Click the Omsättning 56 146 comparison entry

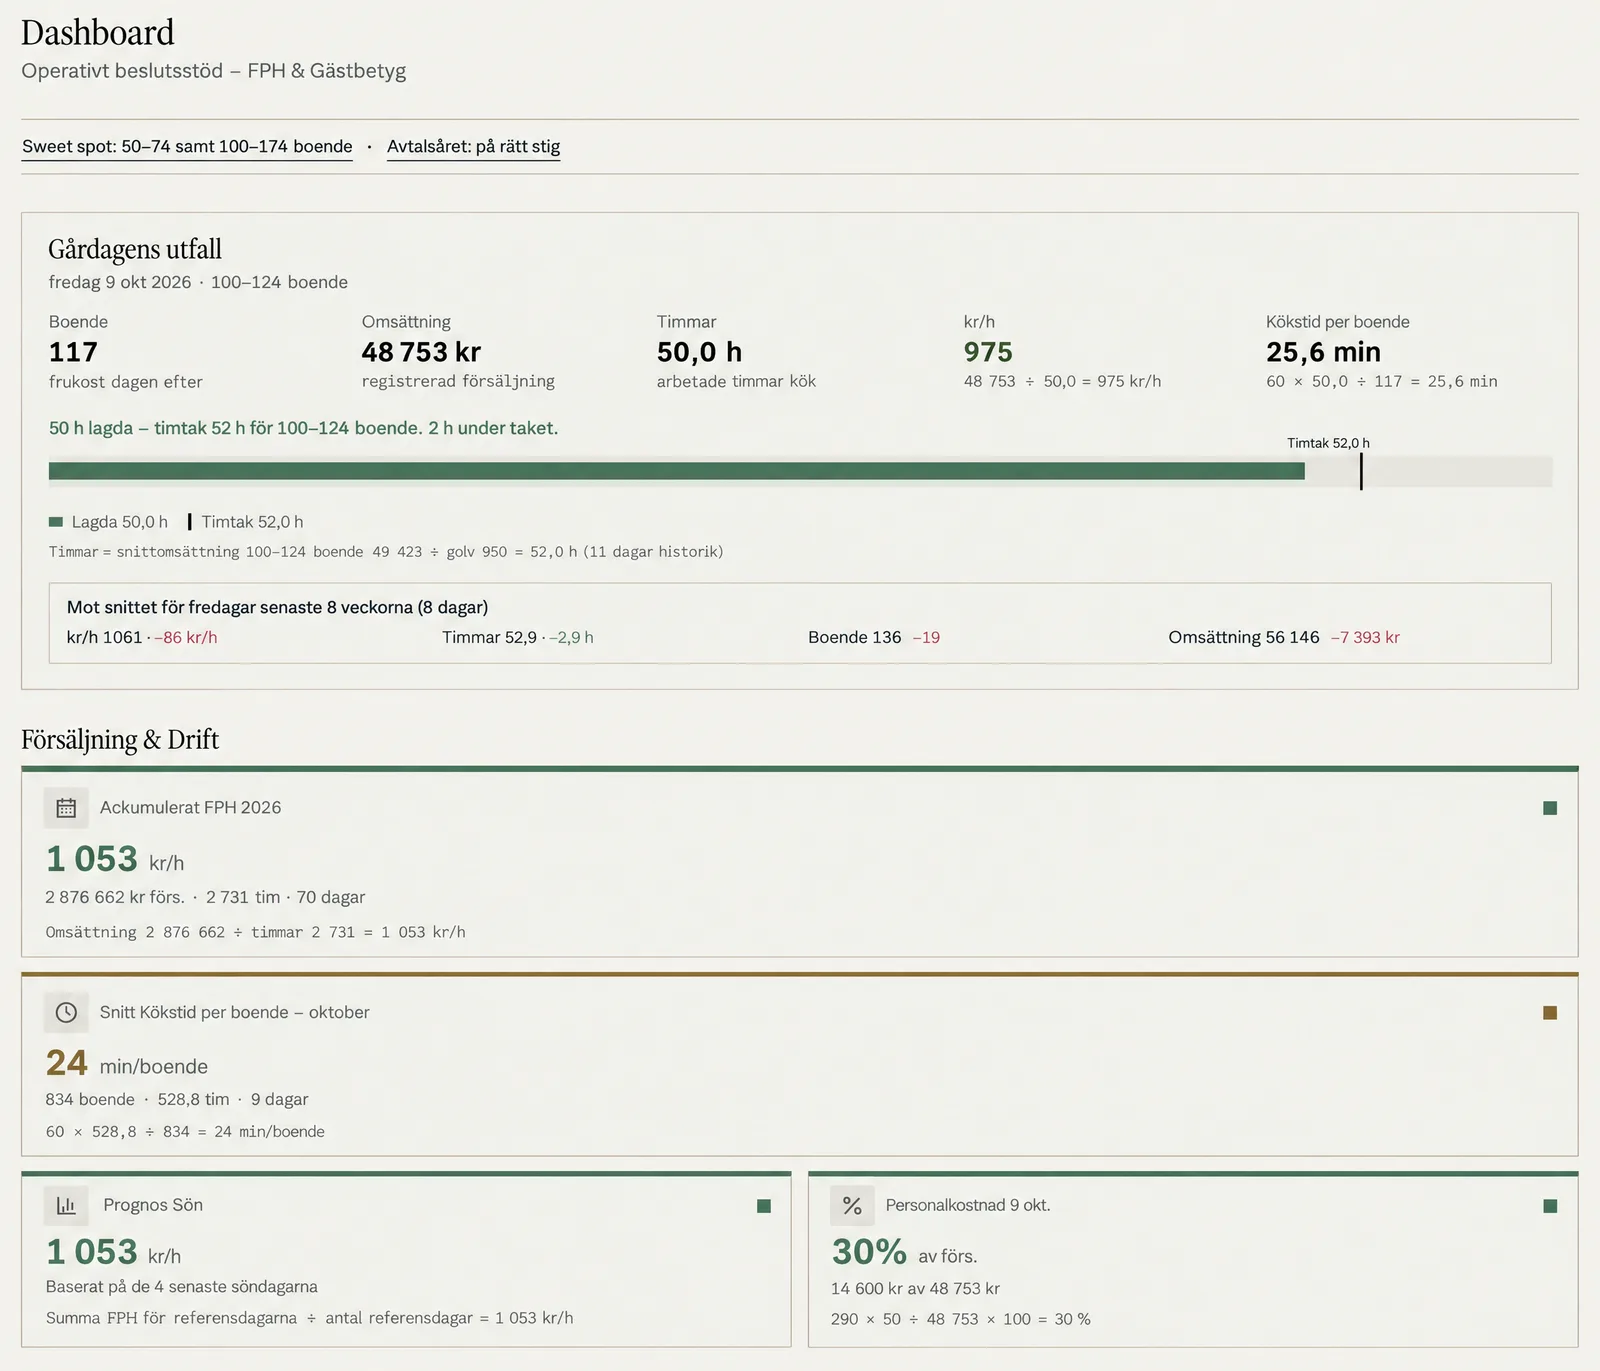tap(1284, 638)
